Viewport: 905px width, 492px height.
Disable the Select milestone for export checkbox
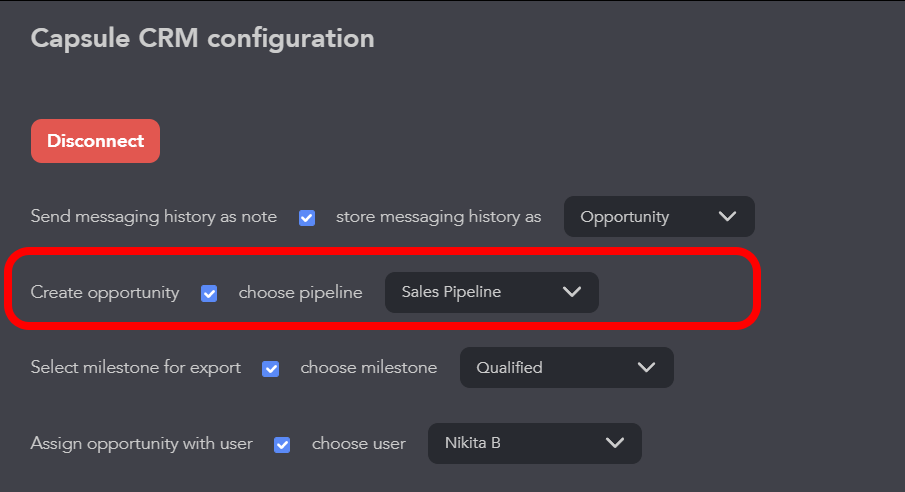coord(270,368)
